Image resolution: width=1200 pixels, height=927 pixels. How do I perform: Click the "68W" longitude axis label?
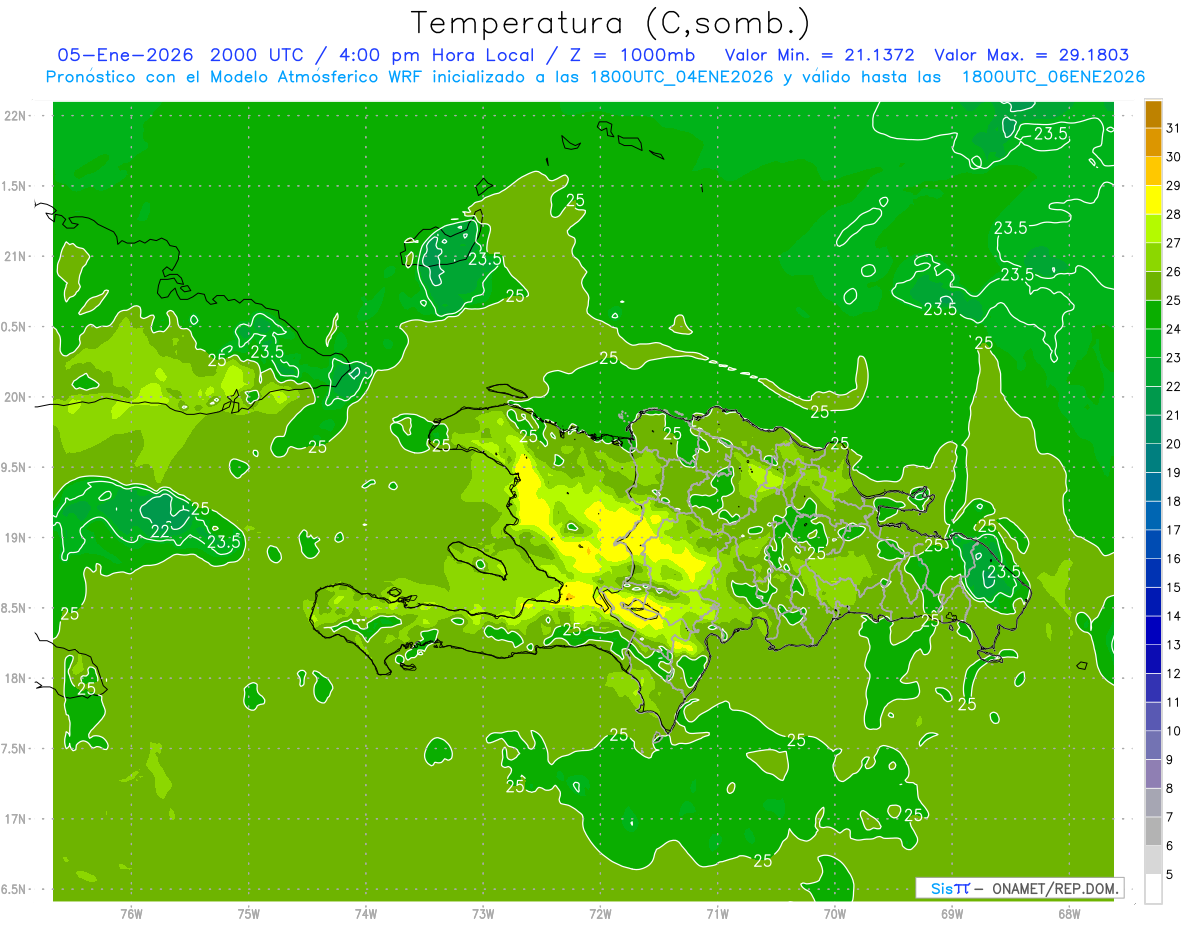1069,913
